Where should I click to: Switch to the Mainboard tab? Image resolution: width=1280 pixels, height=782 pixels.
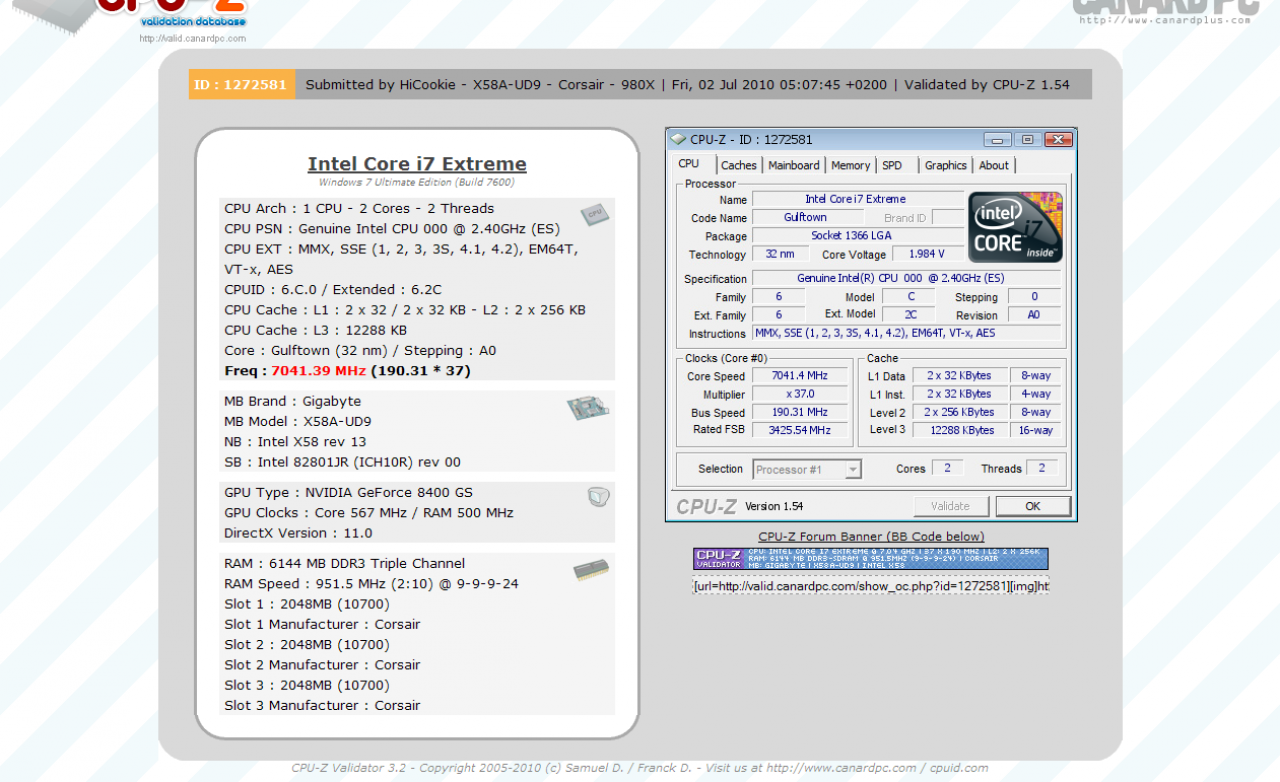click(794, 166)
